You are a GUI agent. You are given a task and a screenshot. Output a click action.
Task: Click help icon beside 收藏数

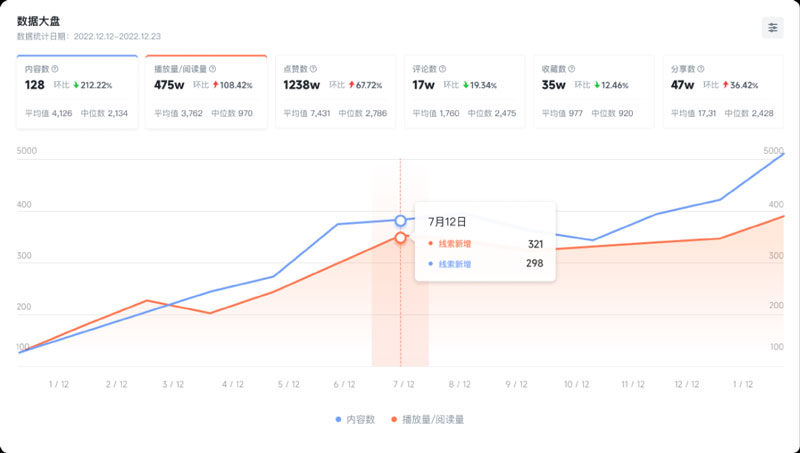572,69
